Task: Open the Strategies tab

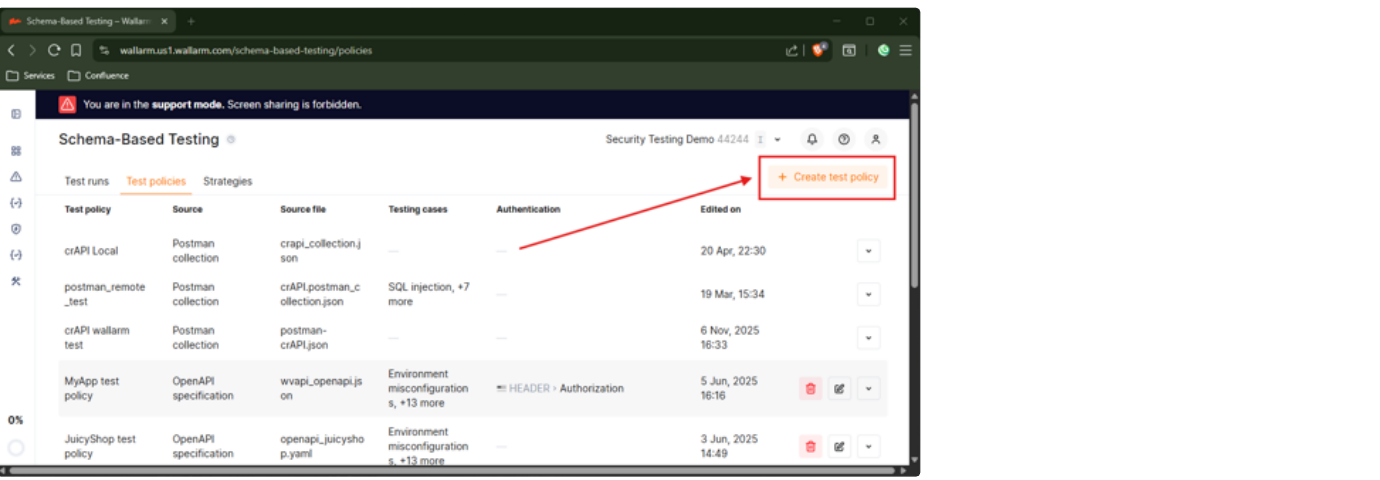Action: point(228,181)
